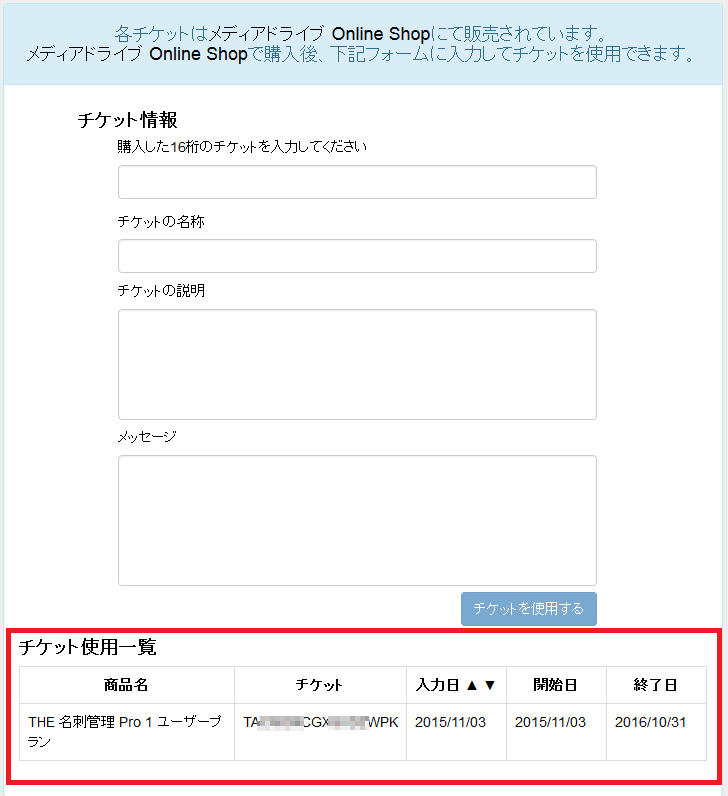Click the 終了日 column header
This screenshot has height=796, width=728.
(656, 685)
